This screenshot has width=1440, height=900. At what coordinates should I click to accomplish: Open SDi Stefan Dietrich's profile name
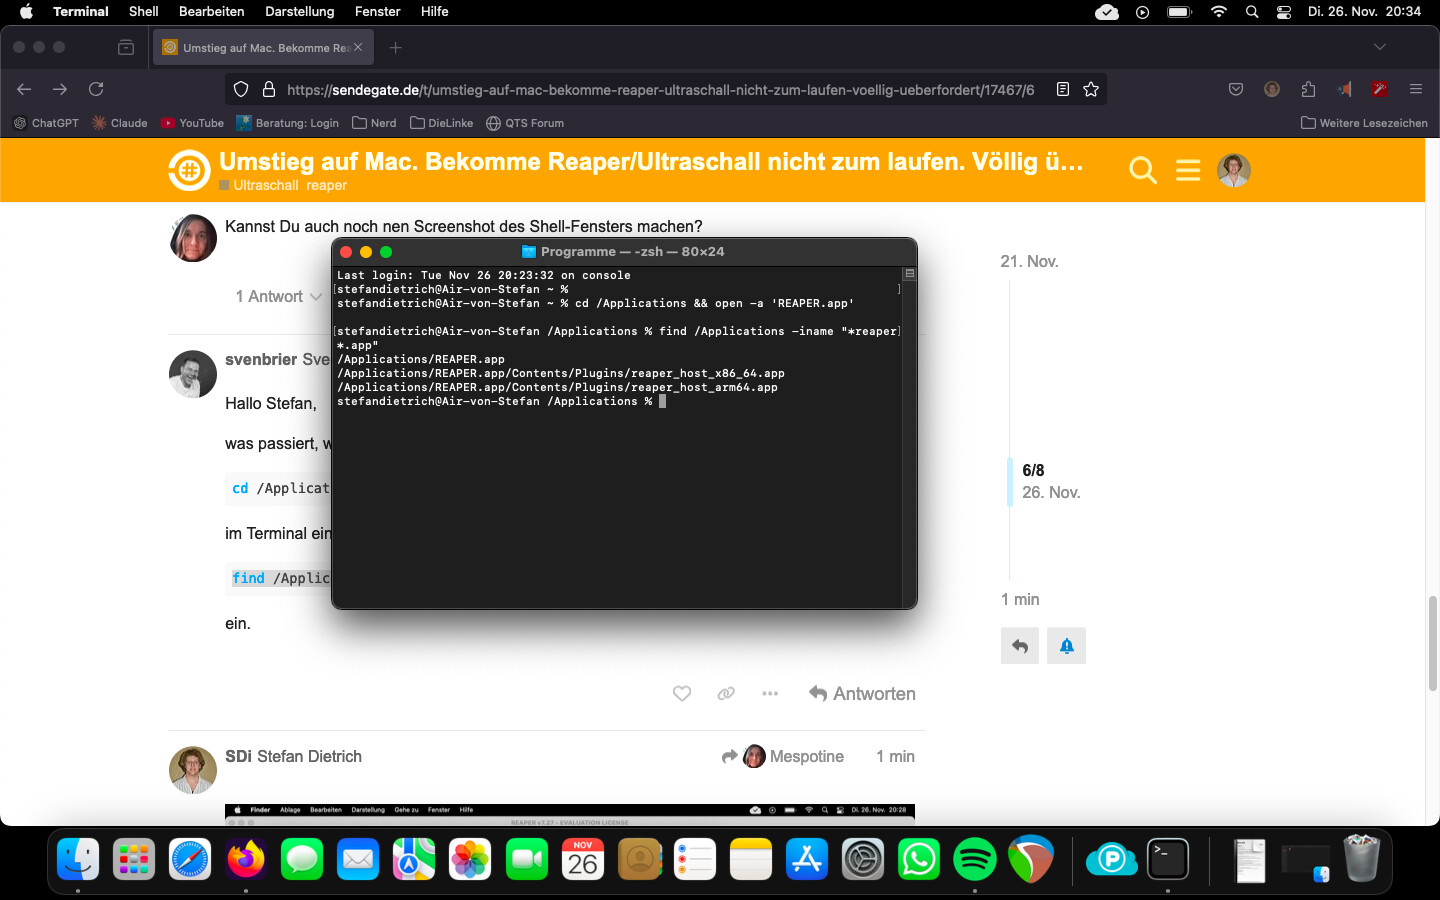point(293,757)
